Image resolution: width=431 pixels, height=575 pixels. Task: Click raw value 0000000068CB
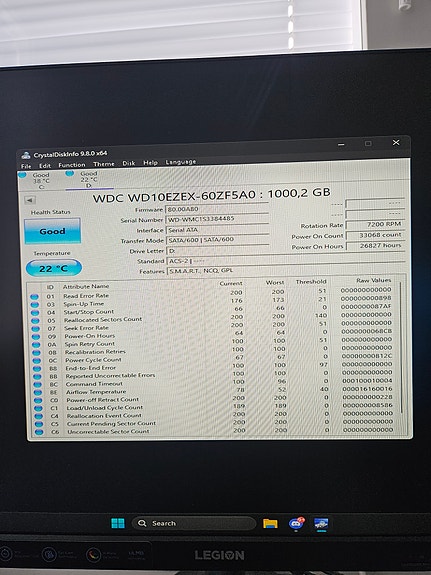(366, 331)
